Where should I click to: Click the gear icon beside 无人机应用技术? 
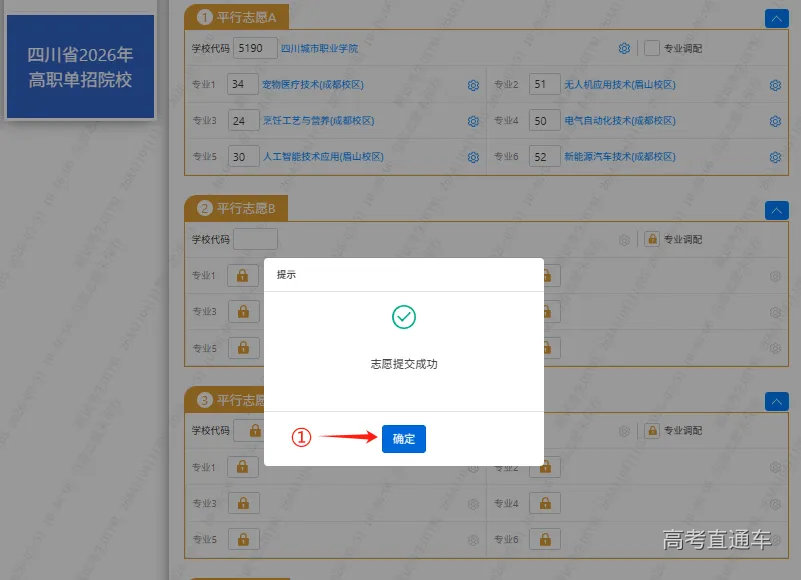coord(774,85)
